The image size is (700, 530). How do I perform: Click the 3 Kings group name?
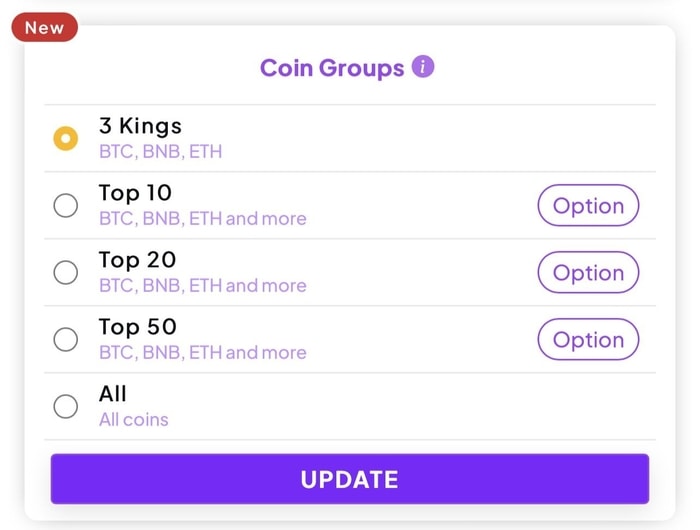[140, 126]
